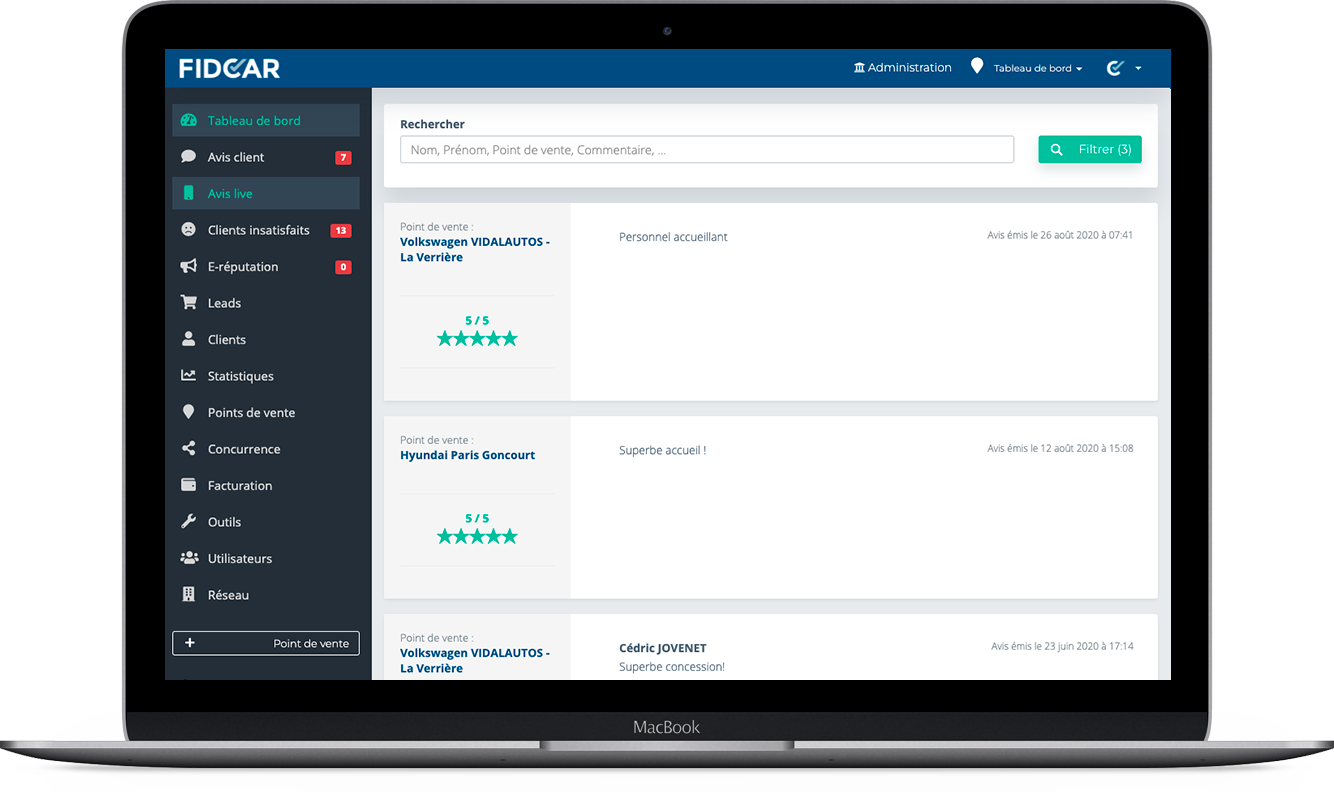Go to Facturation in the sidebar
This screenshot has height=792, width=1334.
239,486
